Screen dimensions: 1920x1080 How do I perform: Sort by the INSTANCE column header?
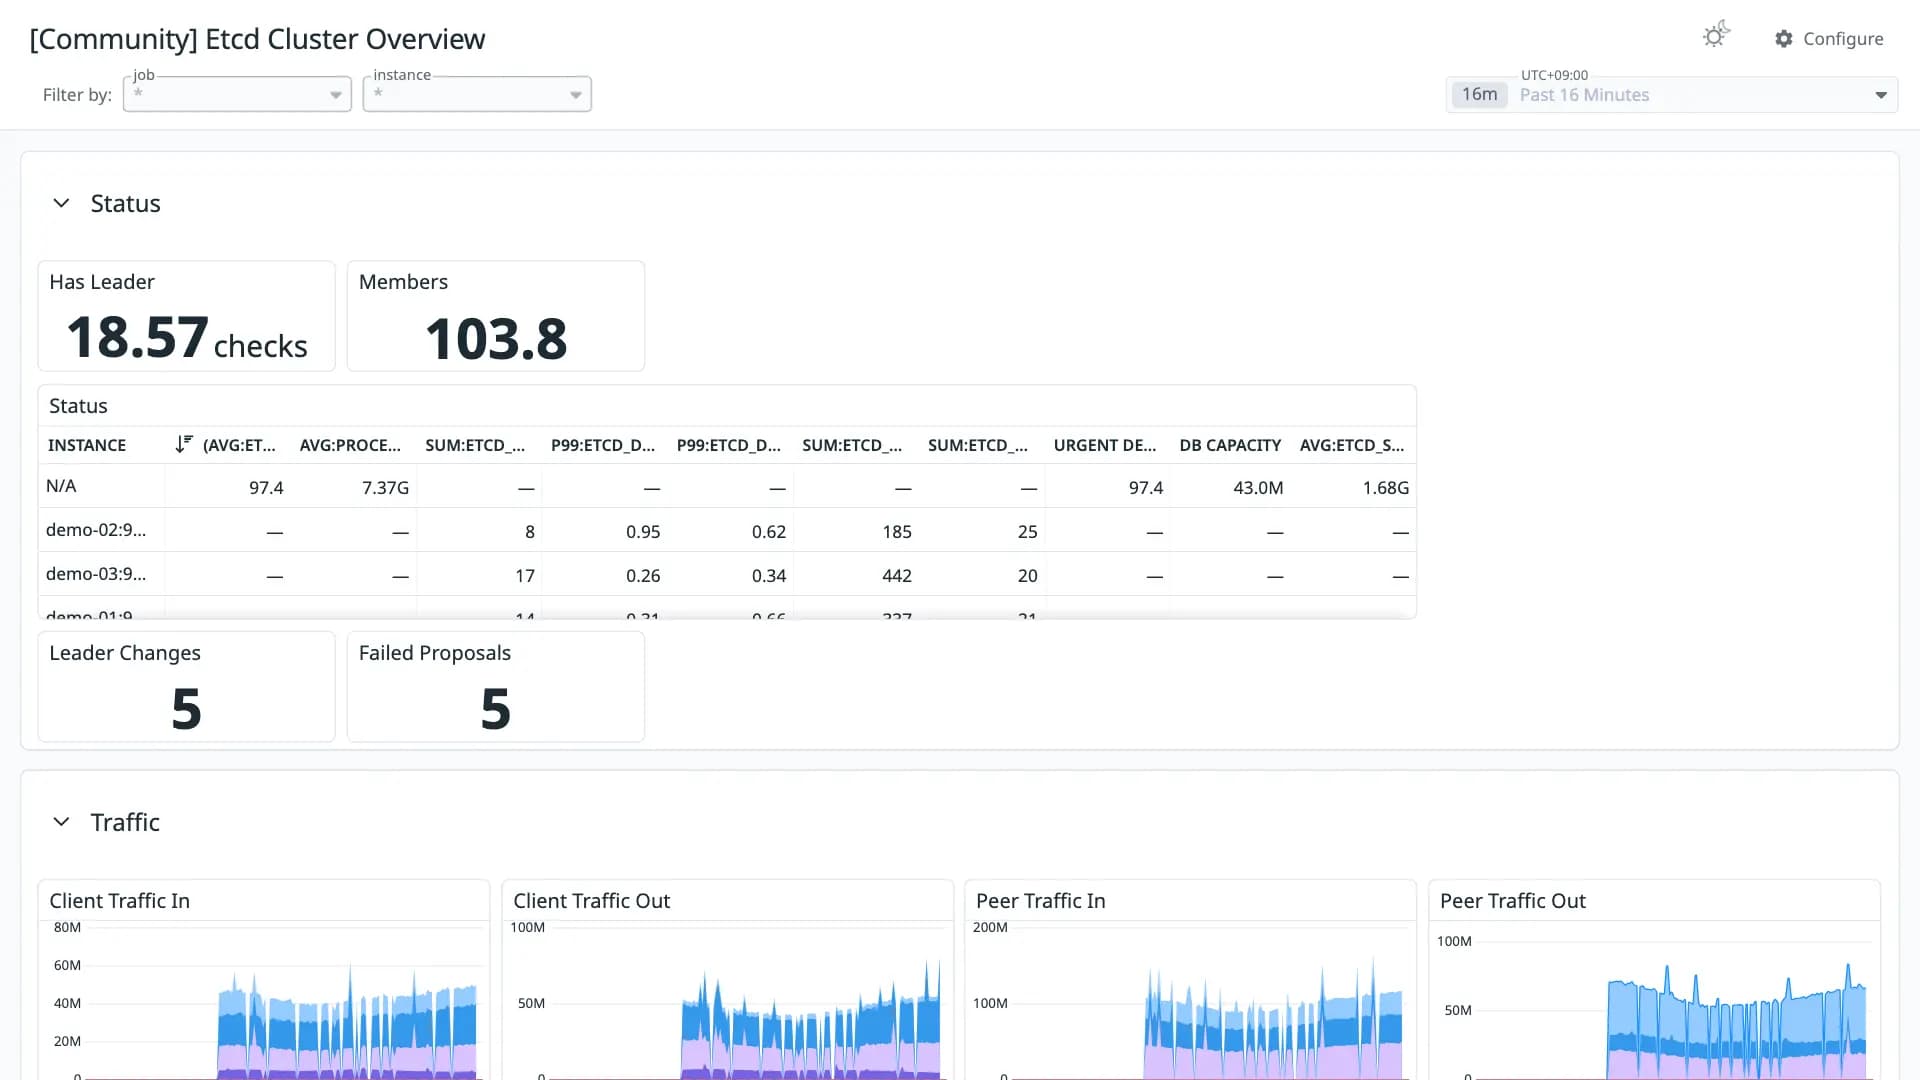click(87, 445)
